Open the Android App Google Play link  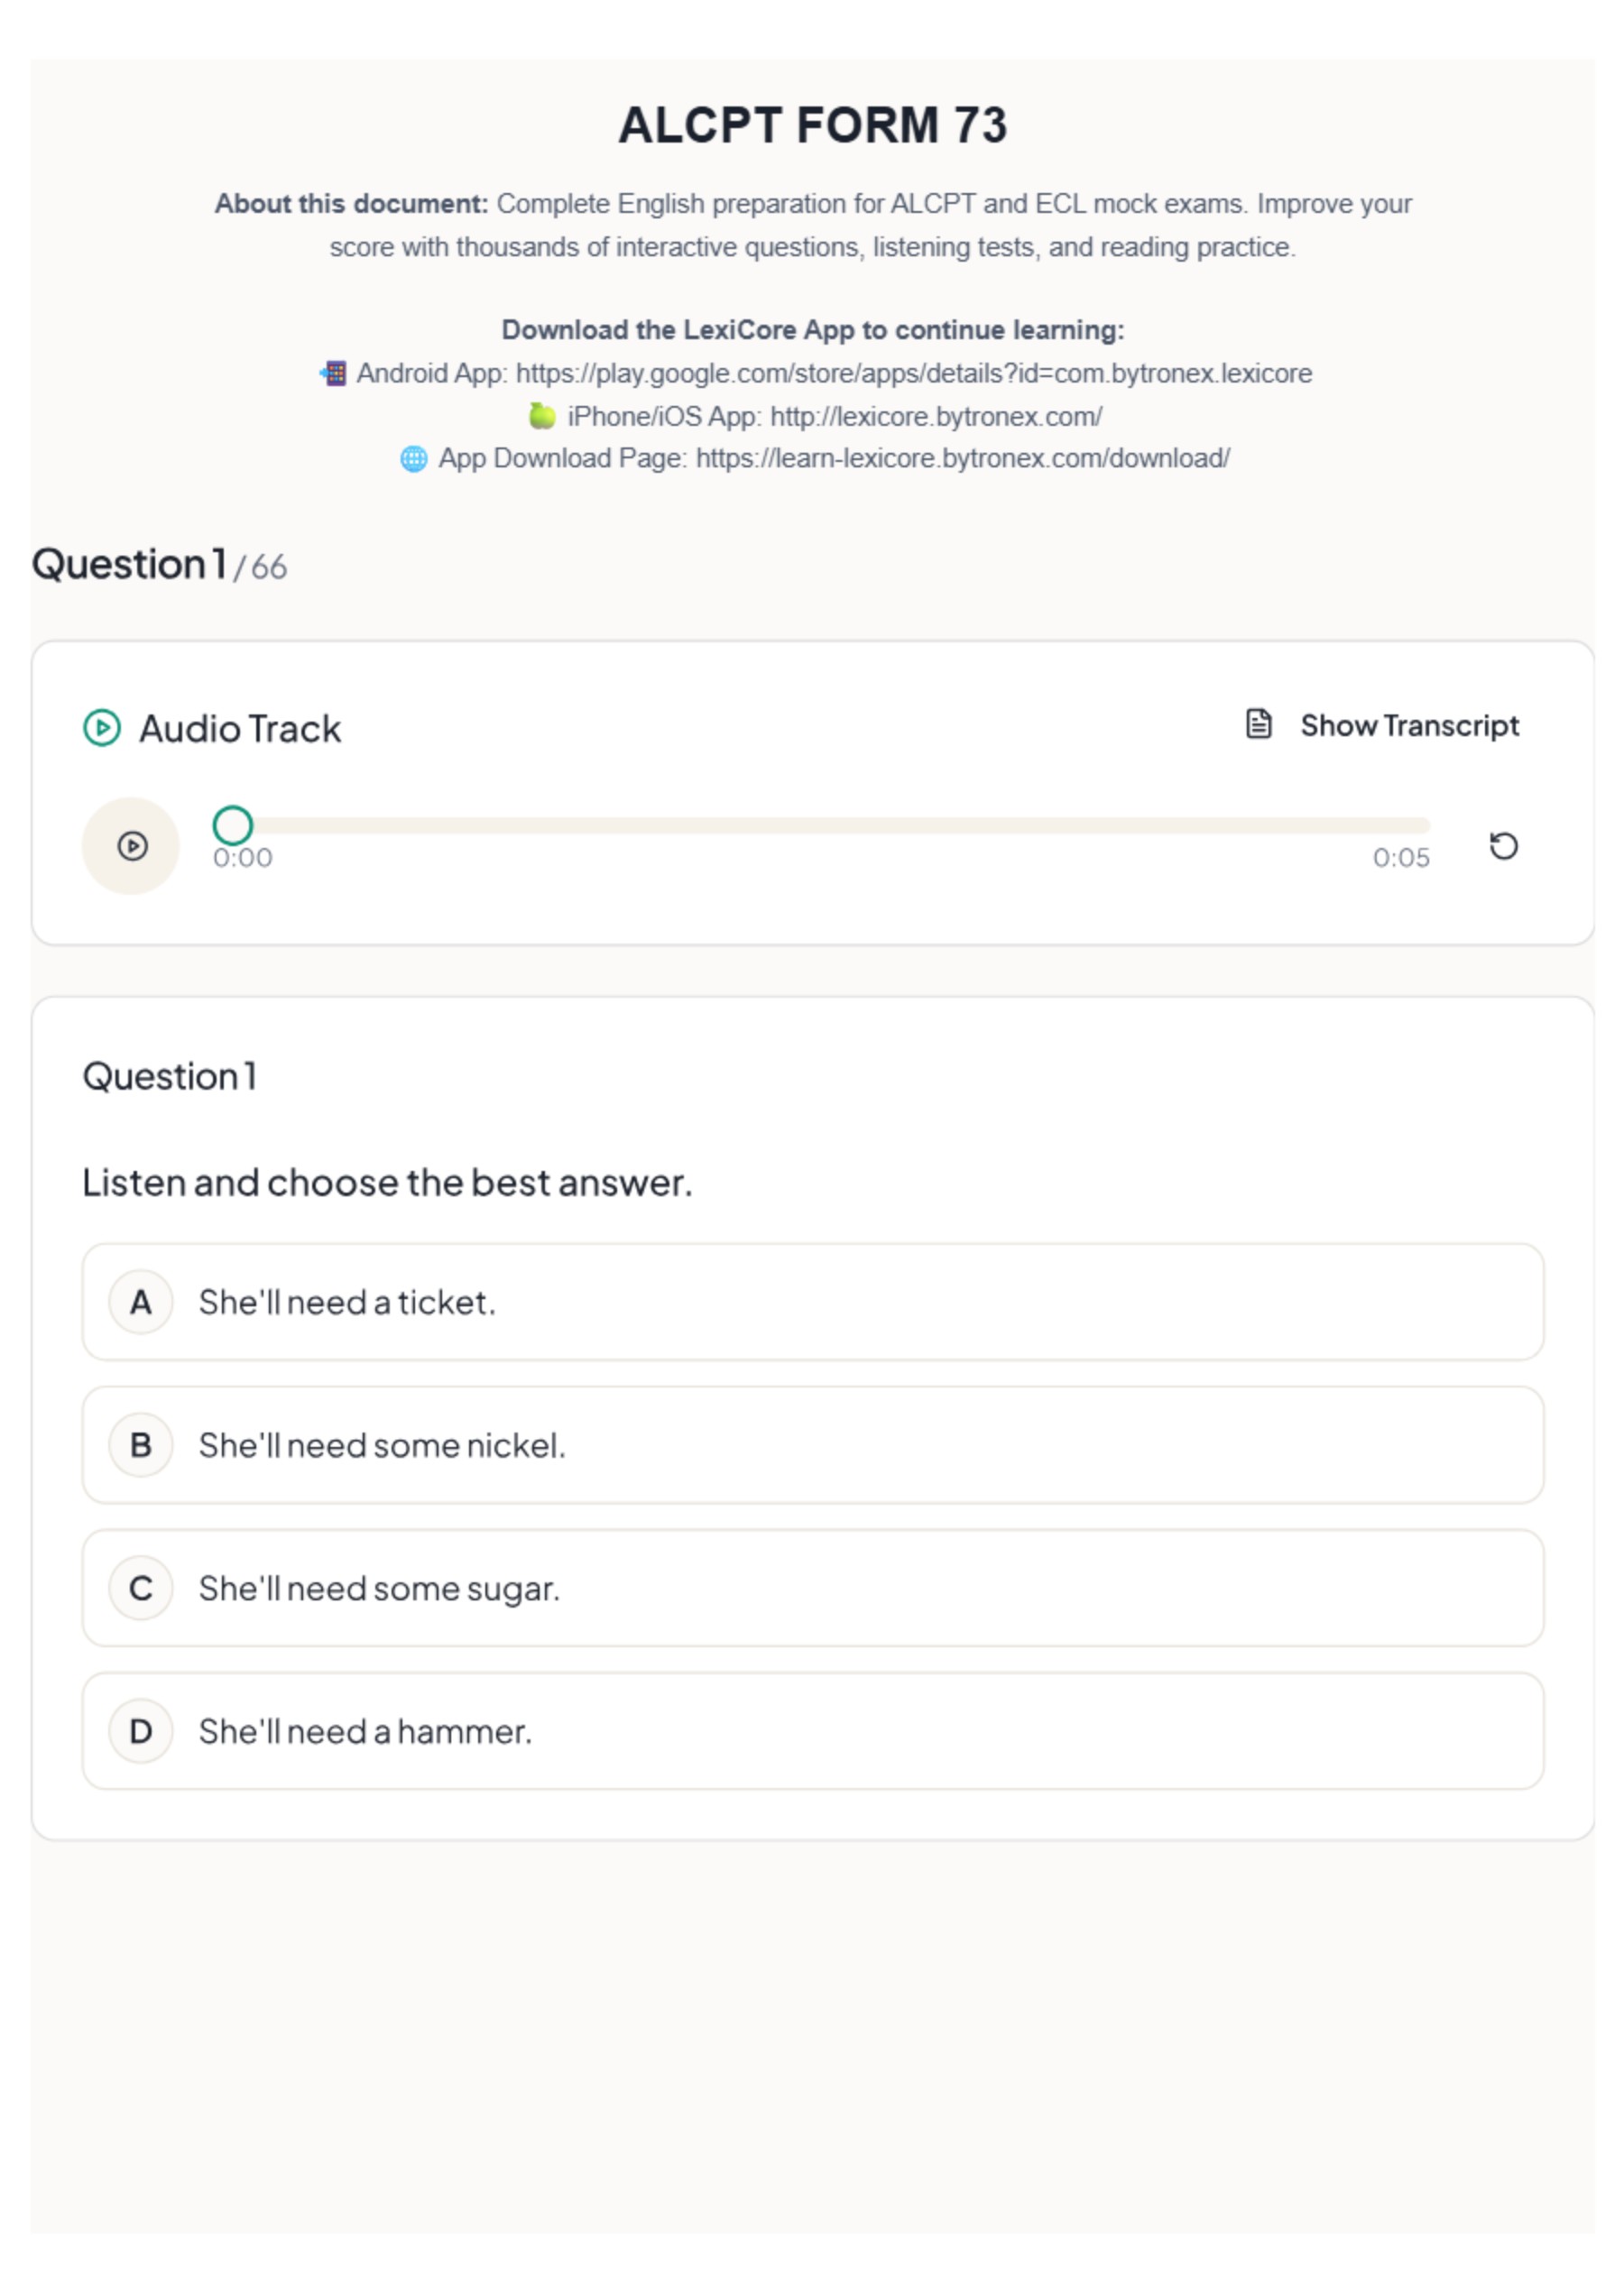[x=913, y=373]
